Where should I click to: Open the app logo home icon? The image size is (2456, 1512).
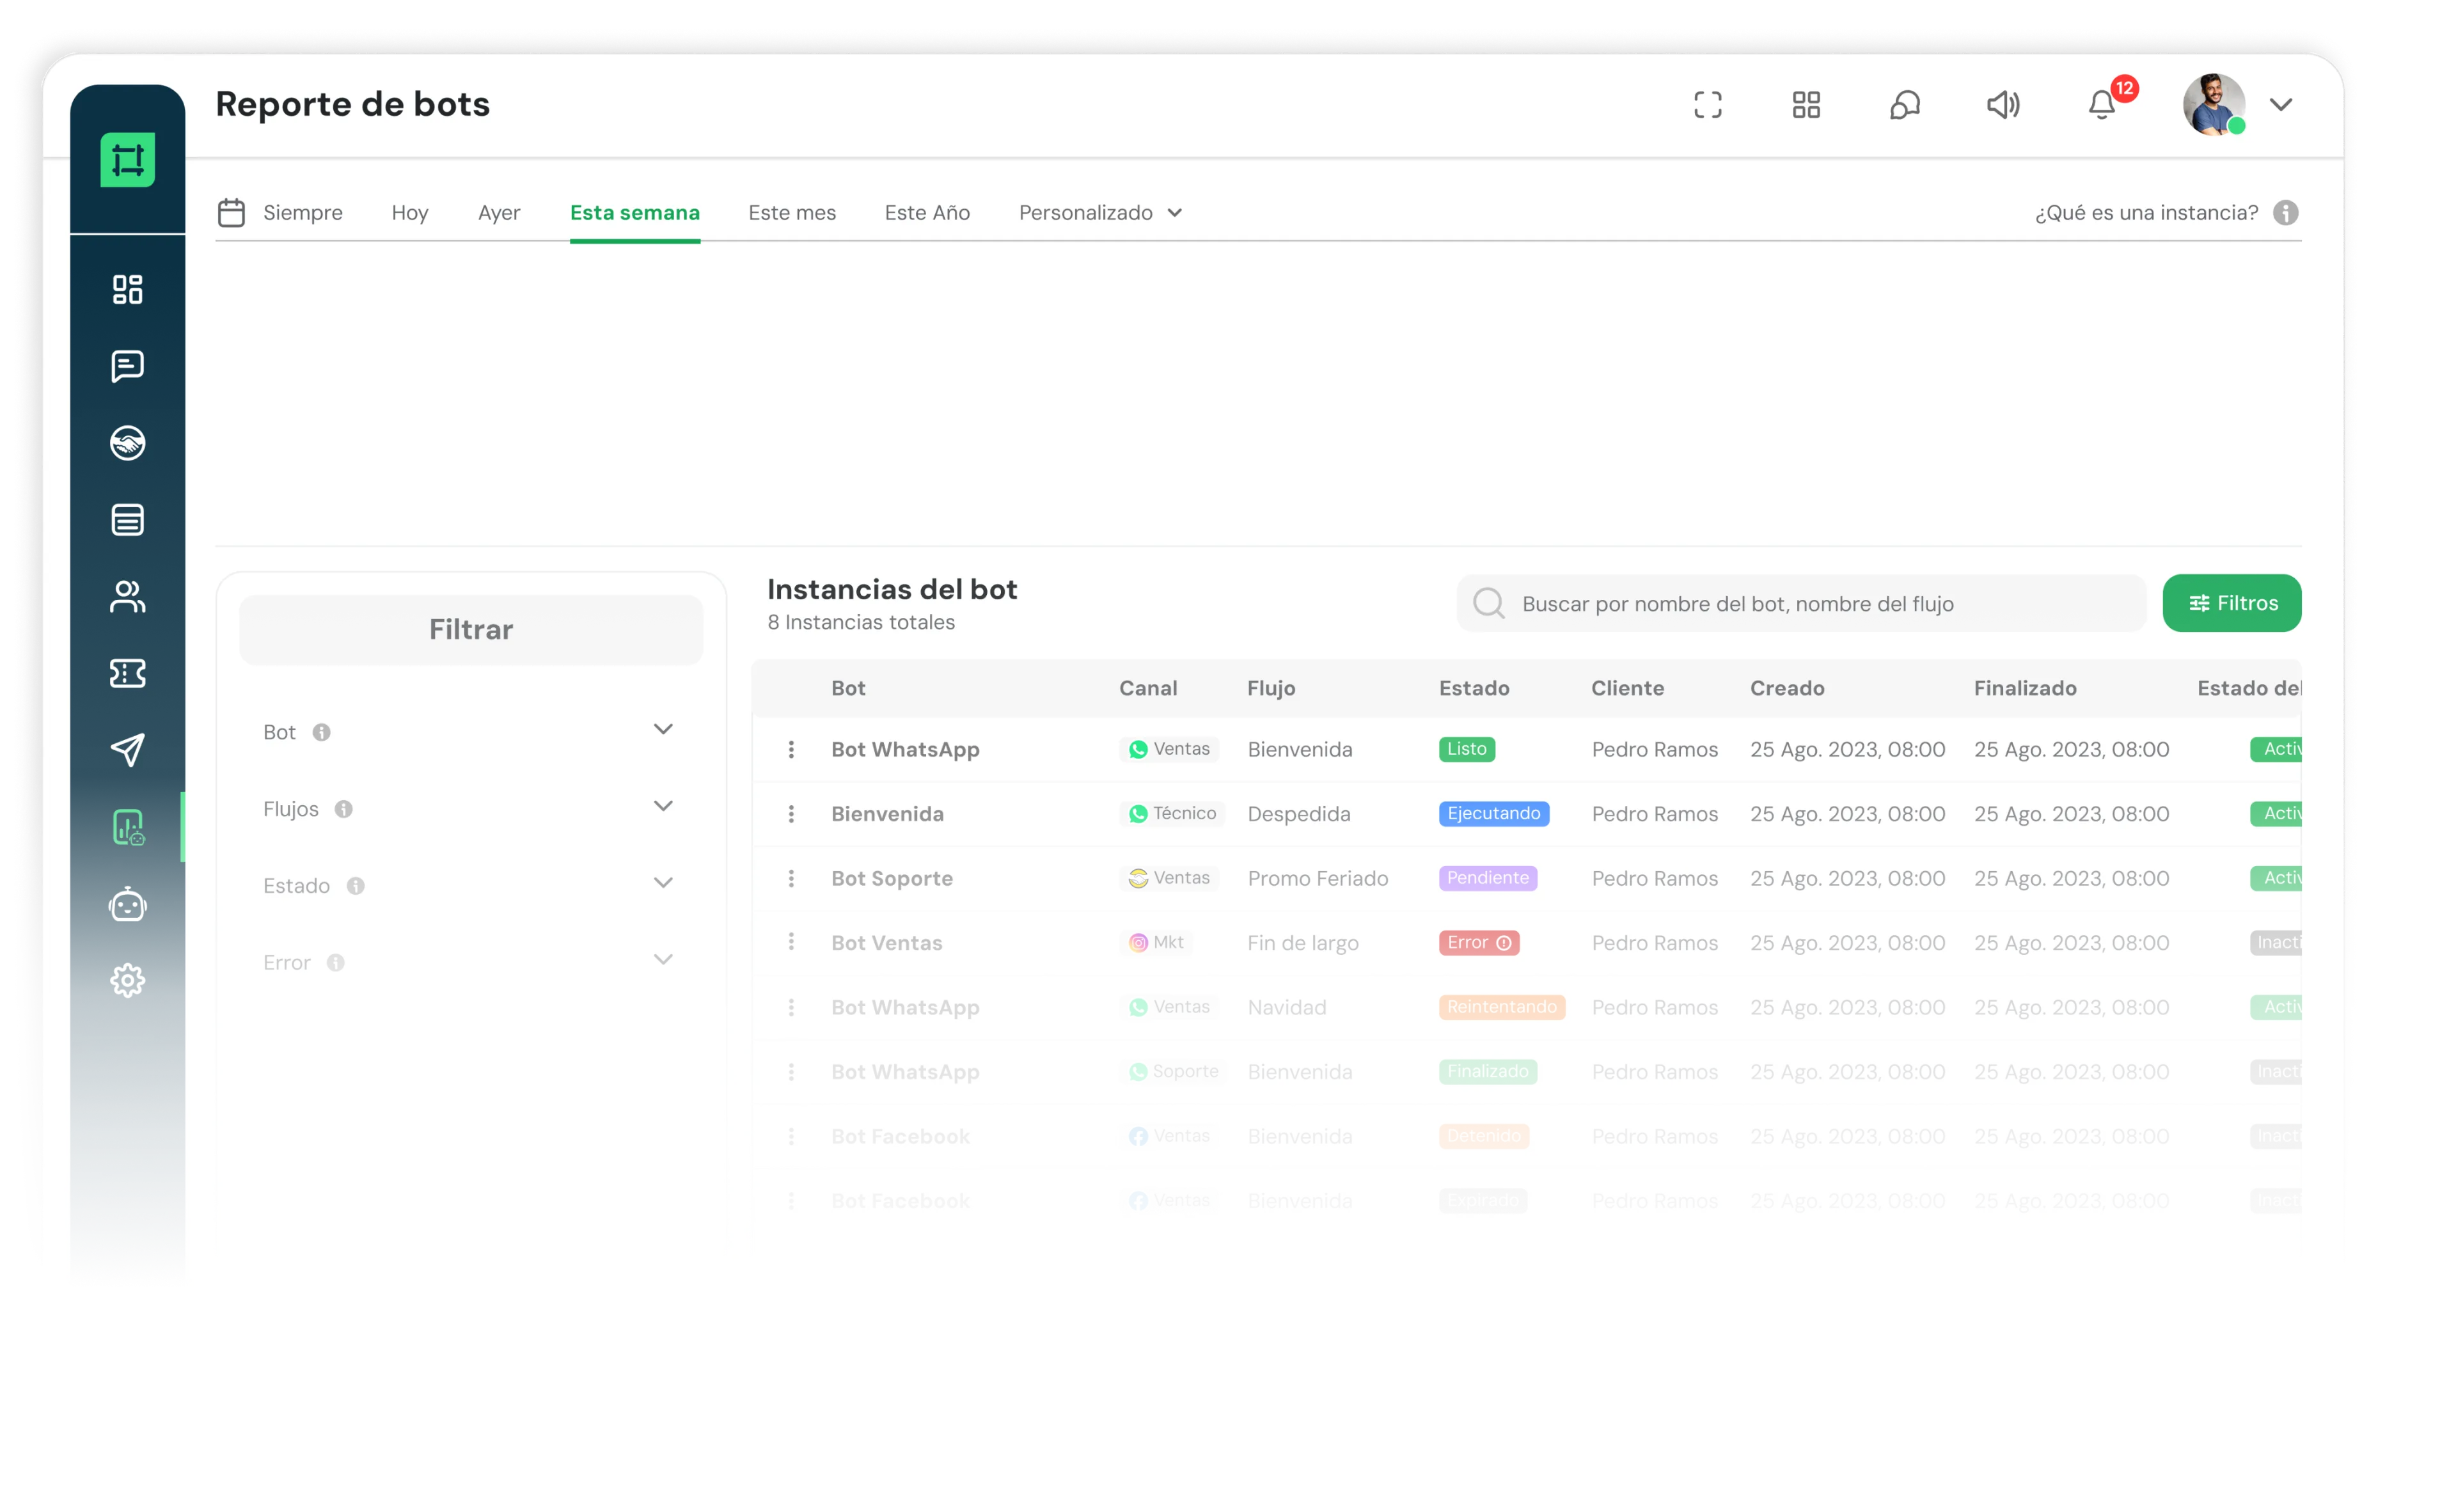127,160
